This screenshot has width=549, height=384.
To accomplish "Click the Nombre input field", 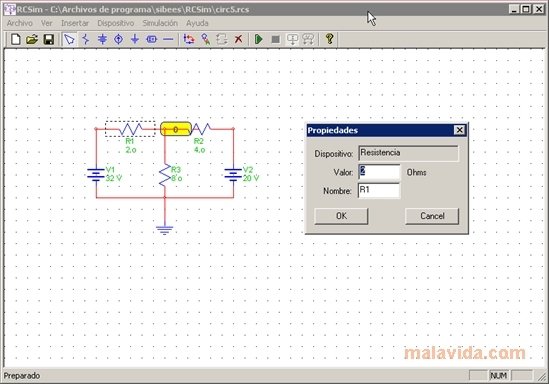I will pyautogui.click(x=379, y=190).
